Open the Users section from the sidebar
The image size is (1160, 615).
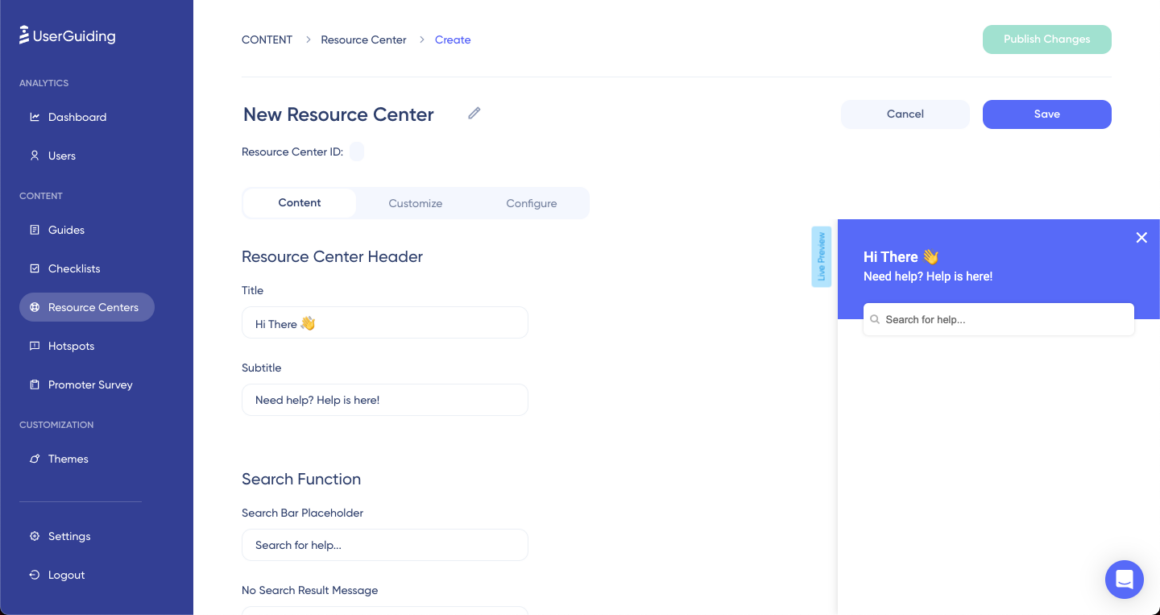click(x=63, y=156)
